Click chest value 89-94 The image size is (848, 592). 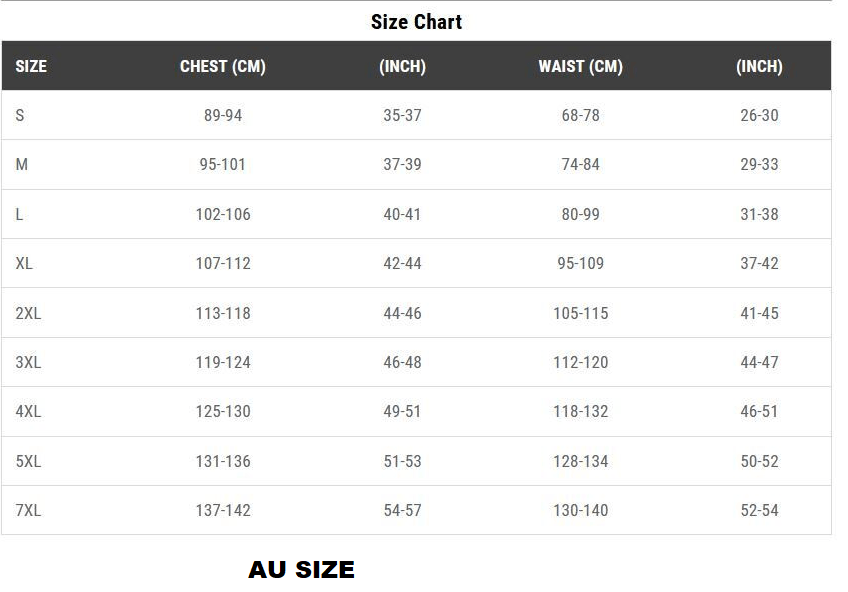pyautogui.click(x=223, y=116)
